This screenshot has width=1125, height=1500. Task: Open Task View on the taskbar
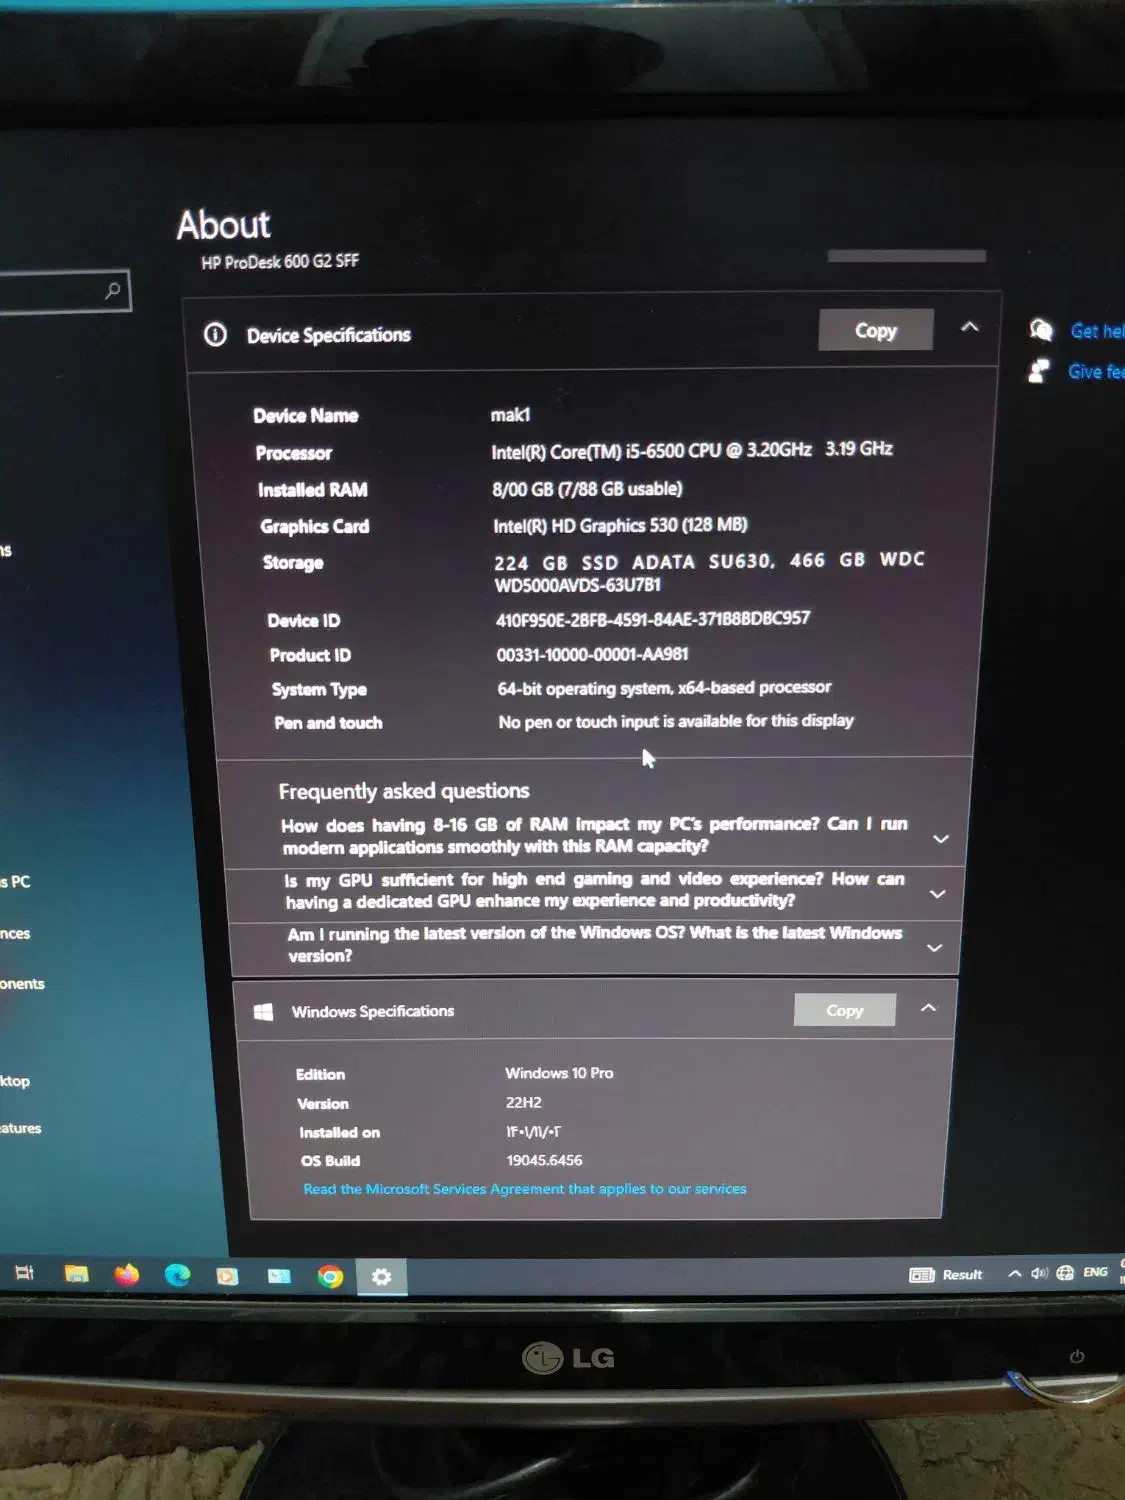[25, 1272]
